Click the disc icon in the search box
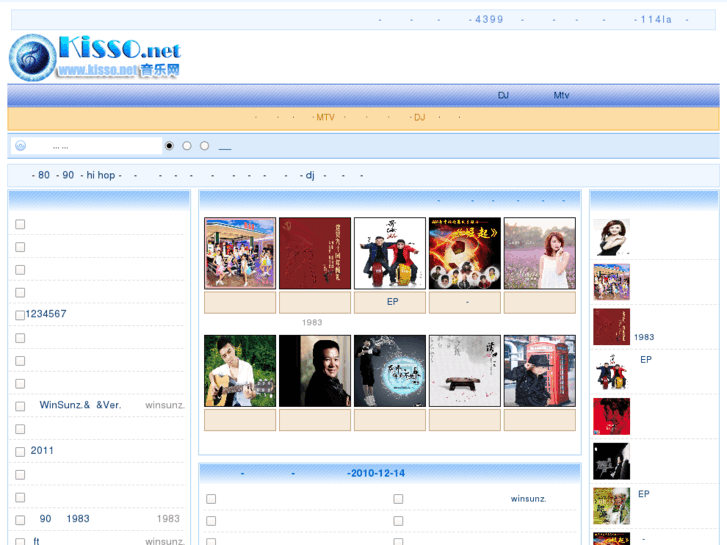This screenshot has height=545, width=727. coord(20,146)
